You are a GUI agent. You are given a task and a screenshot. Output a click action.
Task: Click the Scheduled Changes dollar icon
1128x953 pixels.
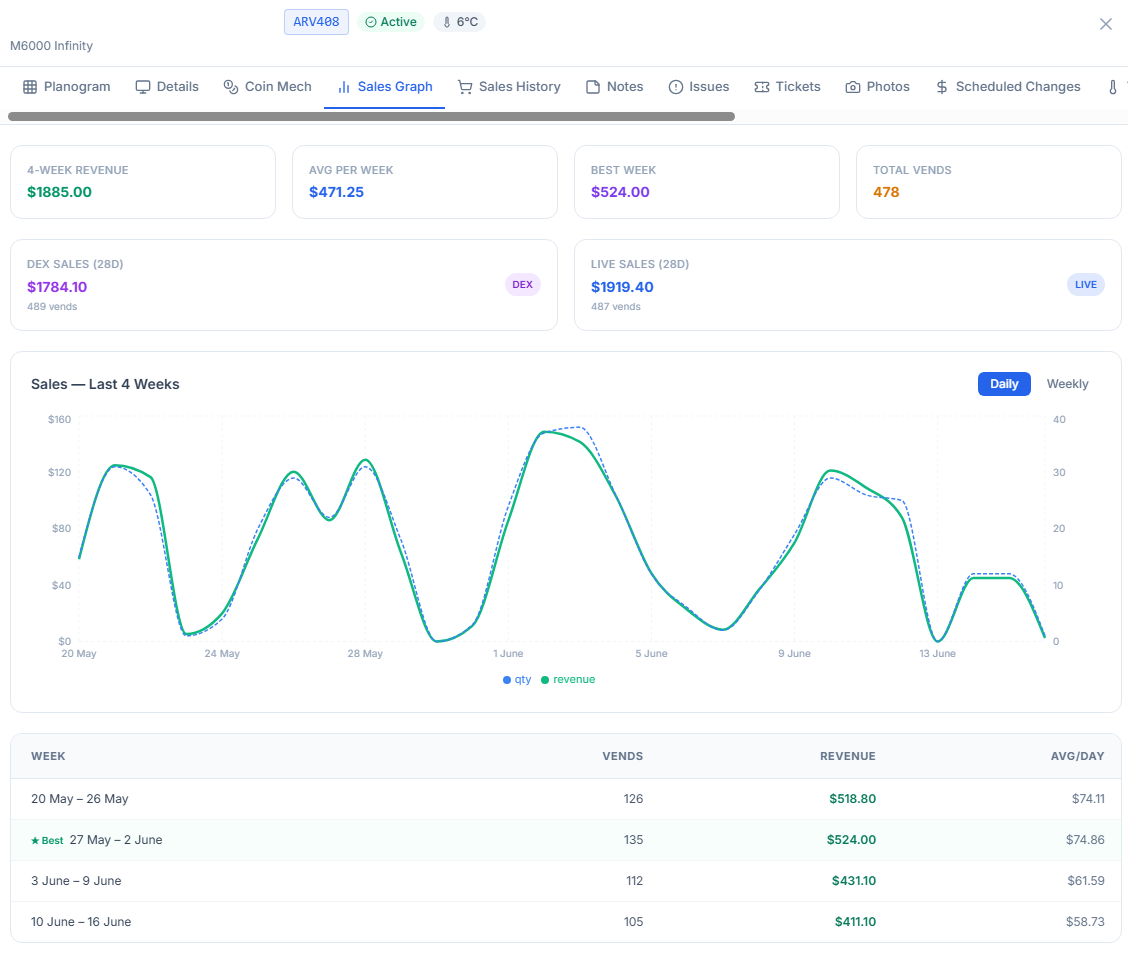(942, 87)
